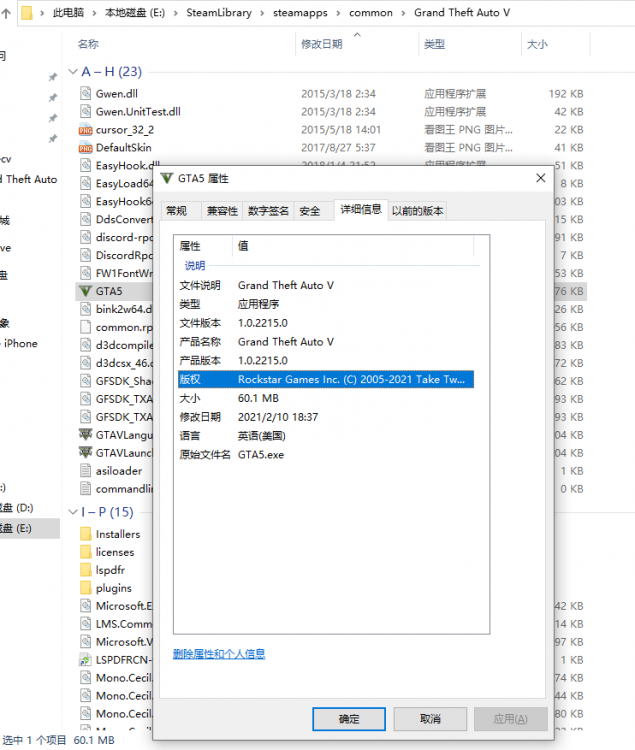Screen dimensions: 635x750
Task: Click the lspdfr folder icon
Action: (85, 570)
